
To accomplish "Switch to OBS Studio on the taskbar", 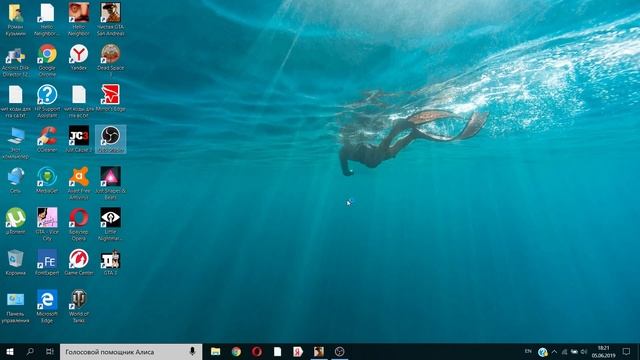I will tap(339, 351).
